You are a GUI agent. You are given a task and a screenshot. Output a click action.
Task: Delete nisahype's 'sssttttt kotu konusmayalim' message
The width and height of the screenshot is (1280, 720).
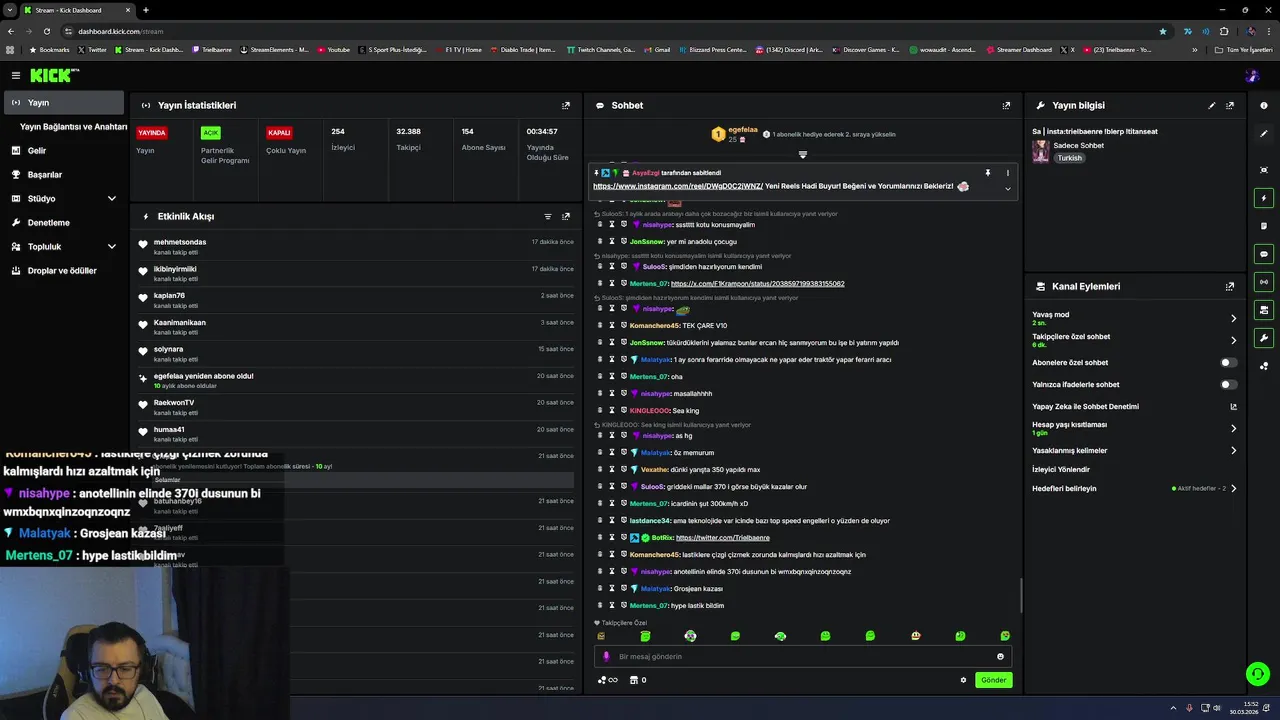click(x=600, y=225)
